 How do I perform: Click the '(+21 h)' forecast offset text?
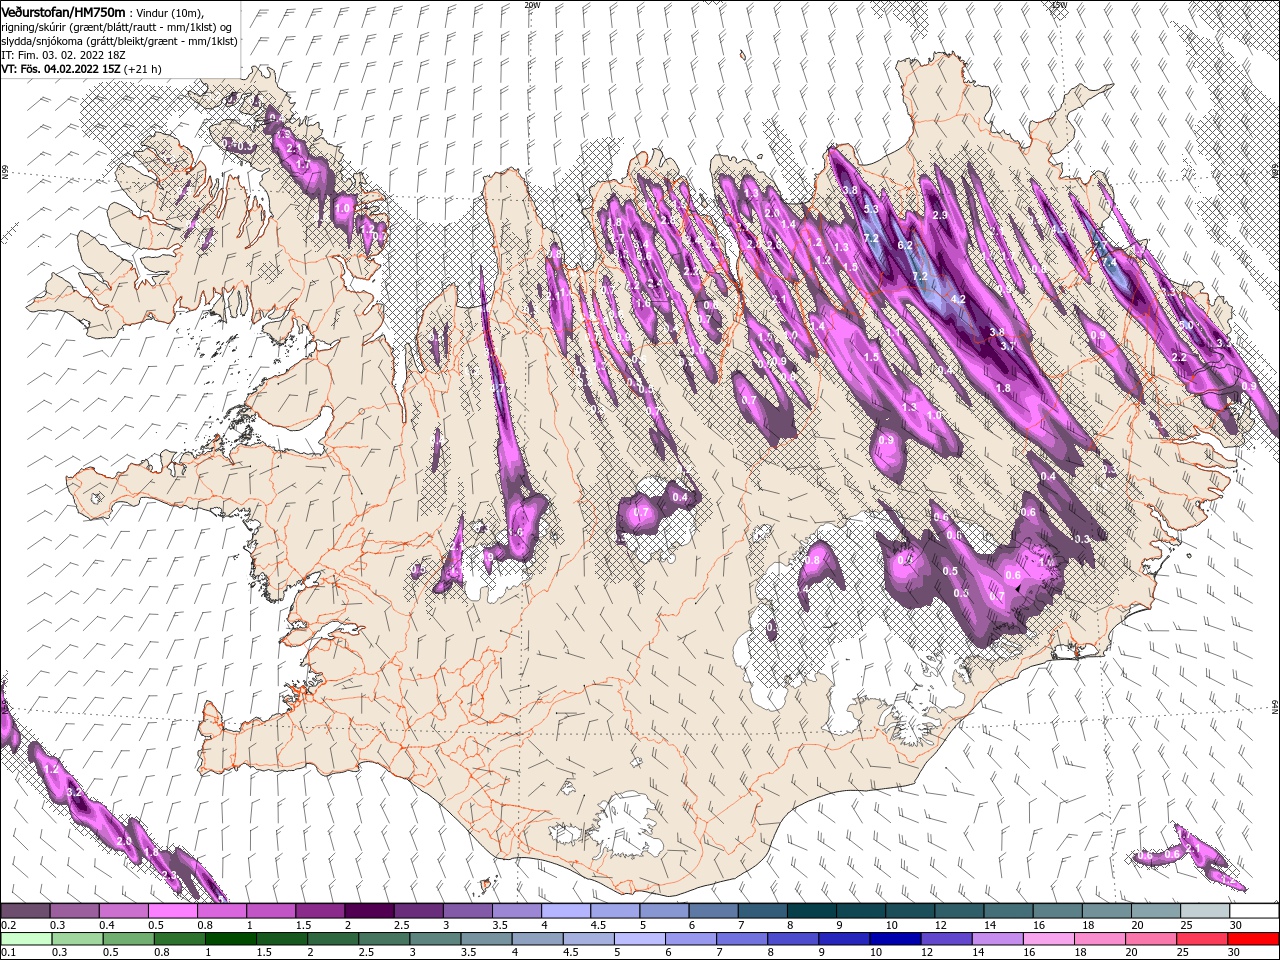(143, 69)
